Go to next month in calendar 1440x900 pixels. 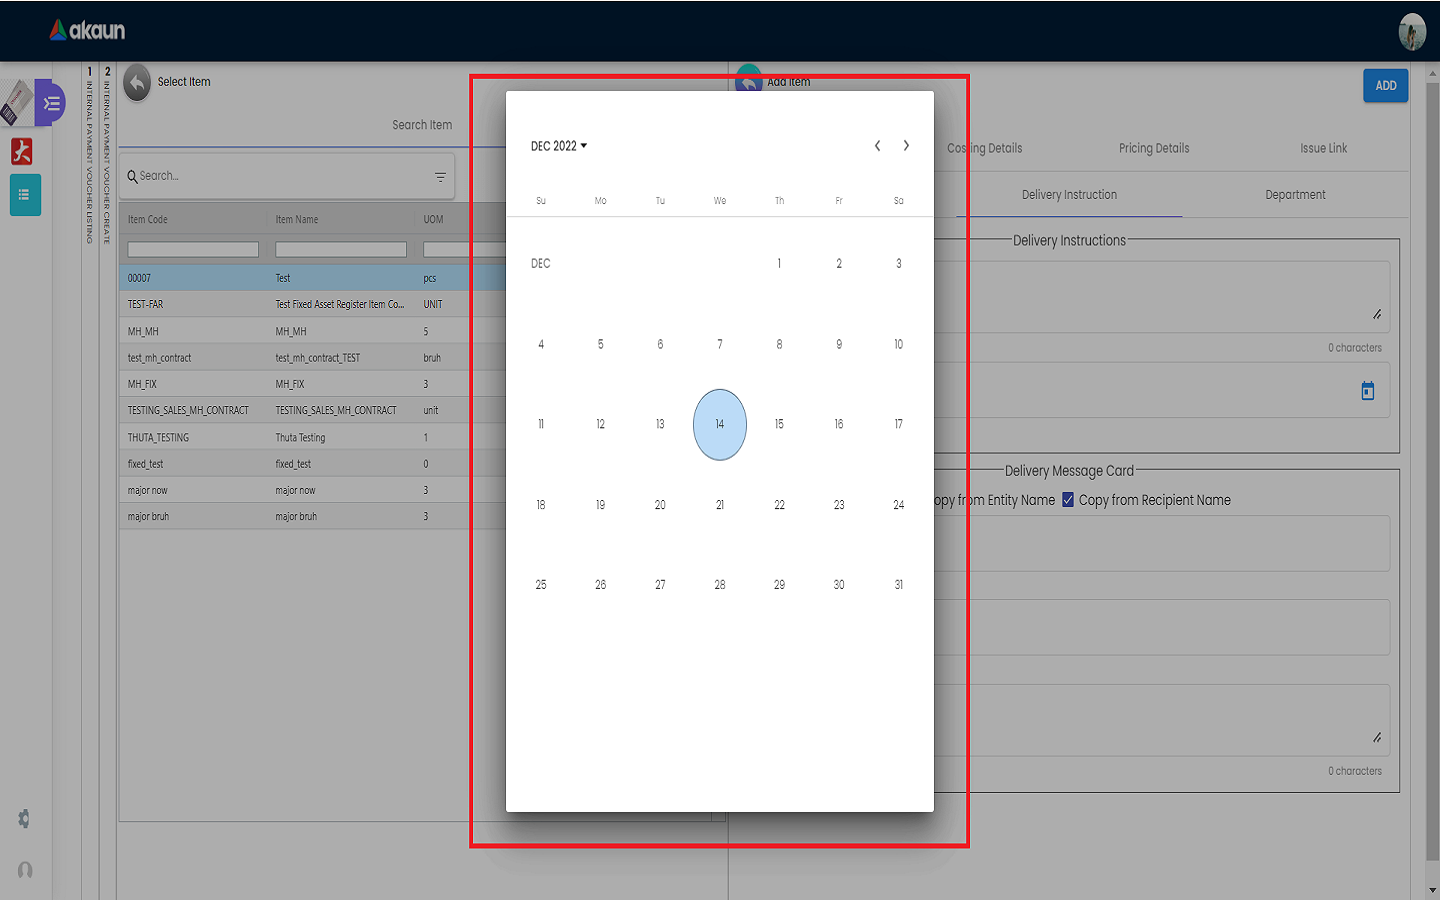[x=906, y=146]
